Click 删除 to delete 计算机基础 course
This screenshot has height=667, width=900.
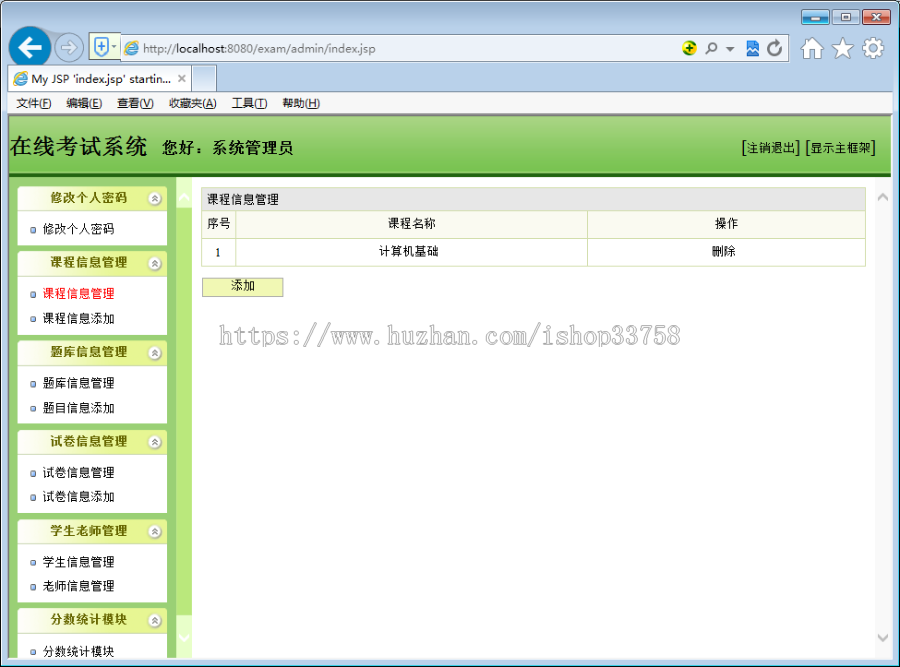pos(727,252)
